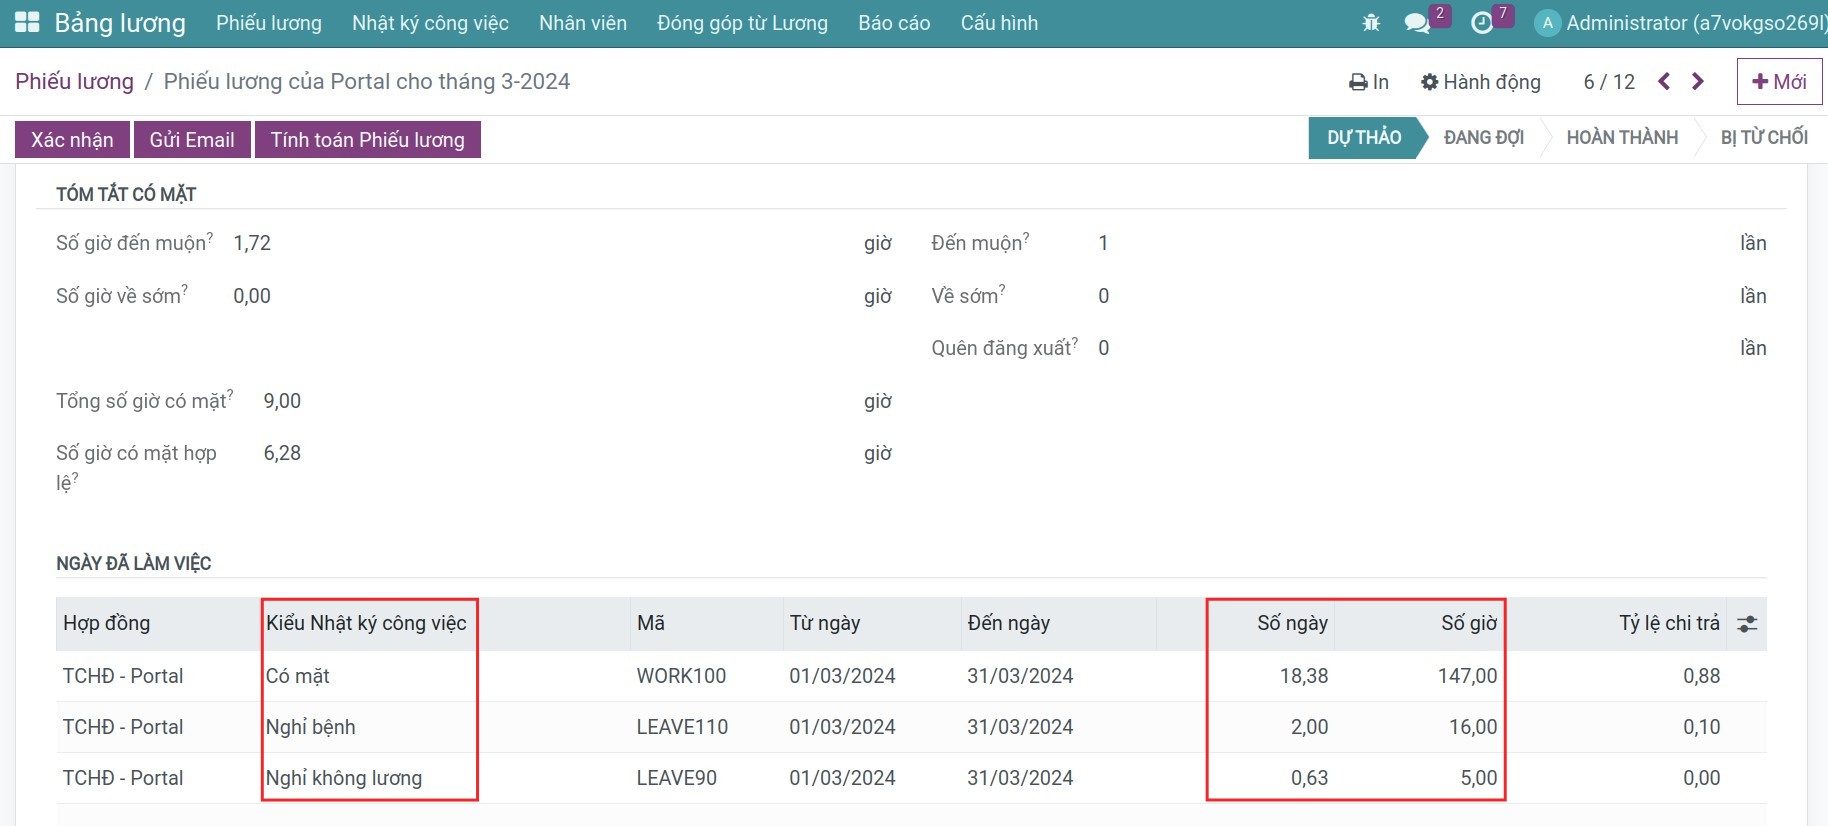Open the activities clock icon
1828x826 pixels.
[1482, 22]
